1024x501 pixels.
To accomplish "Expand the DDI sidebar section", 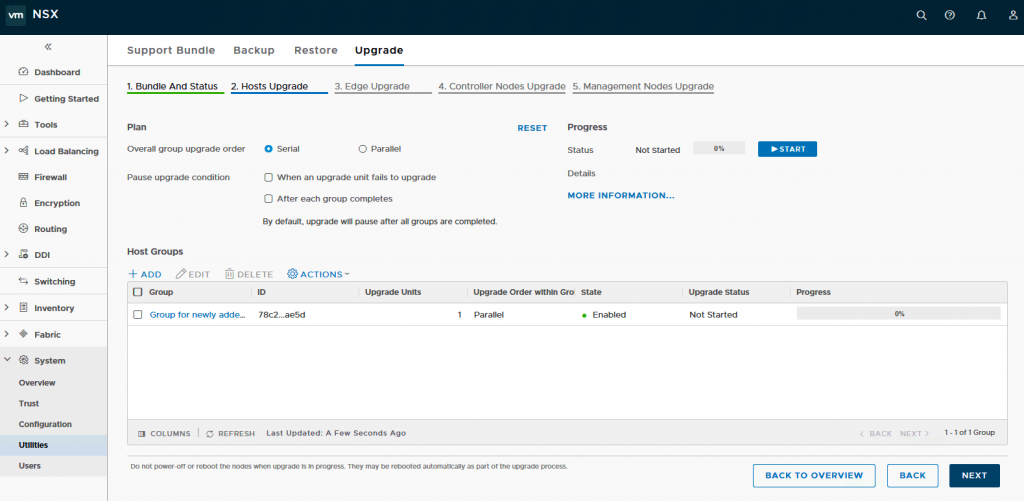I will click(7, 255).
